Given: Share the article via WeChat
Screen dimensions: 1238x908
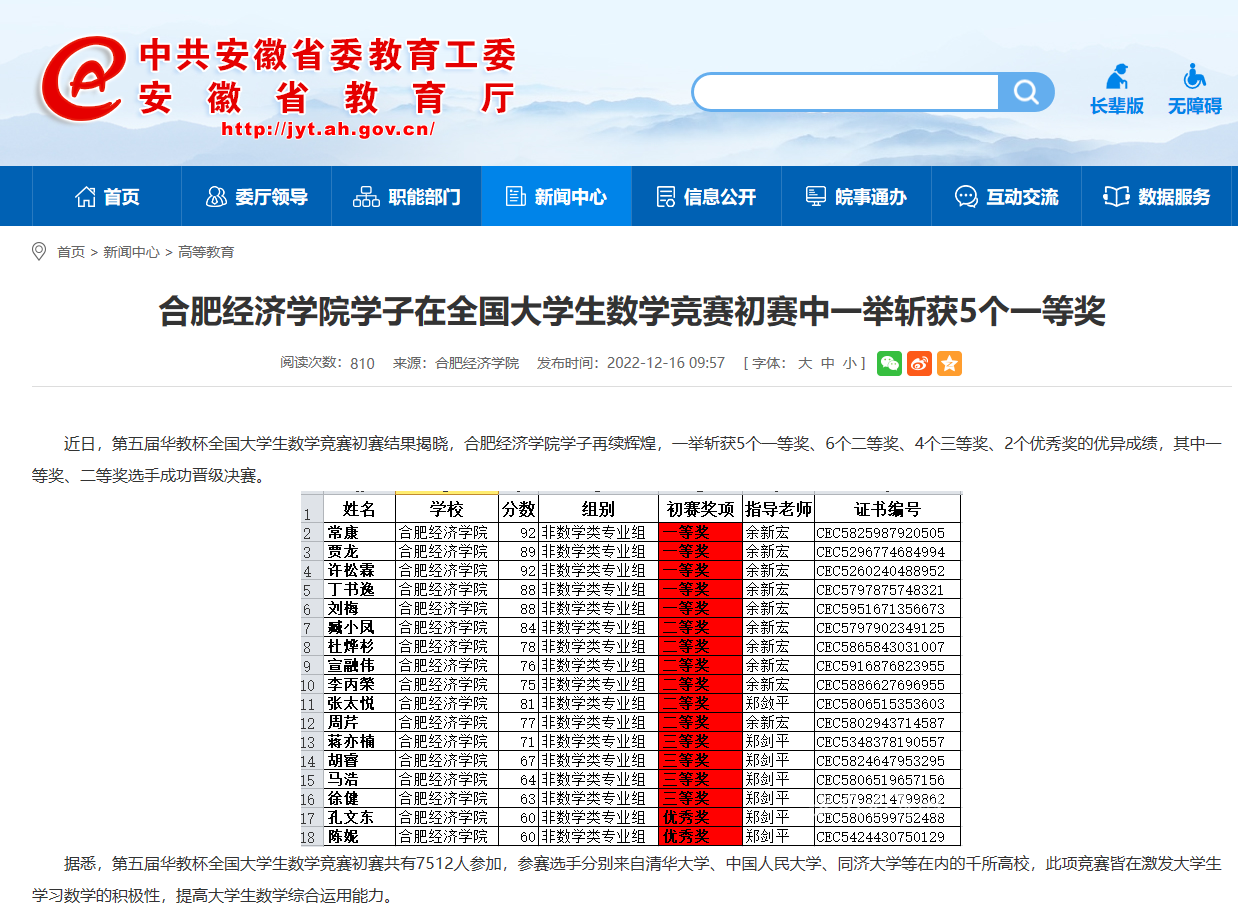Looking at the screenshot, I should pos(889,363).
